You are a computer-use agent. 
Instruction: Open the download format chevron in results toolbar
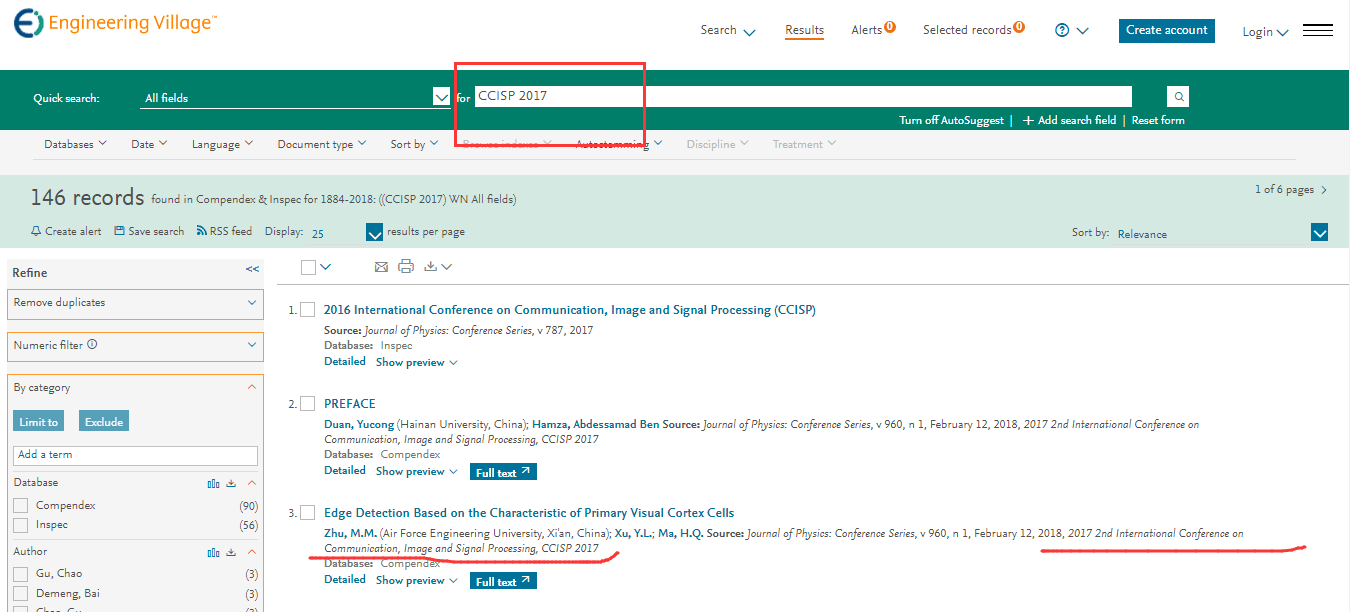[446, 267]
